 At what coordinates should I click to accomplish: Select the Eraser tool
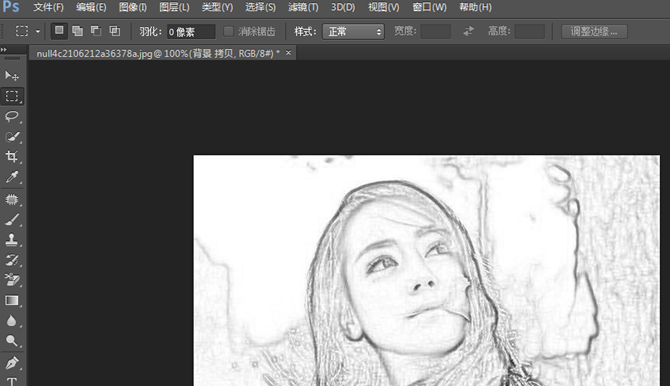click(x=12, y=280)
